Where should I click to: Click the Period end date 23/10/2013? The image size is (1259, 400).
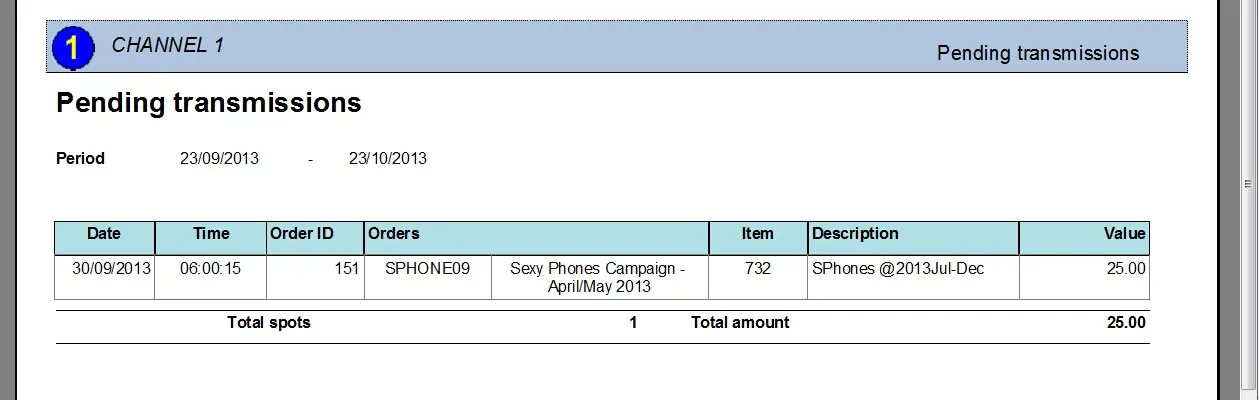pyautogui.click(x=387, y=158)
